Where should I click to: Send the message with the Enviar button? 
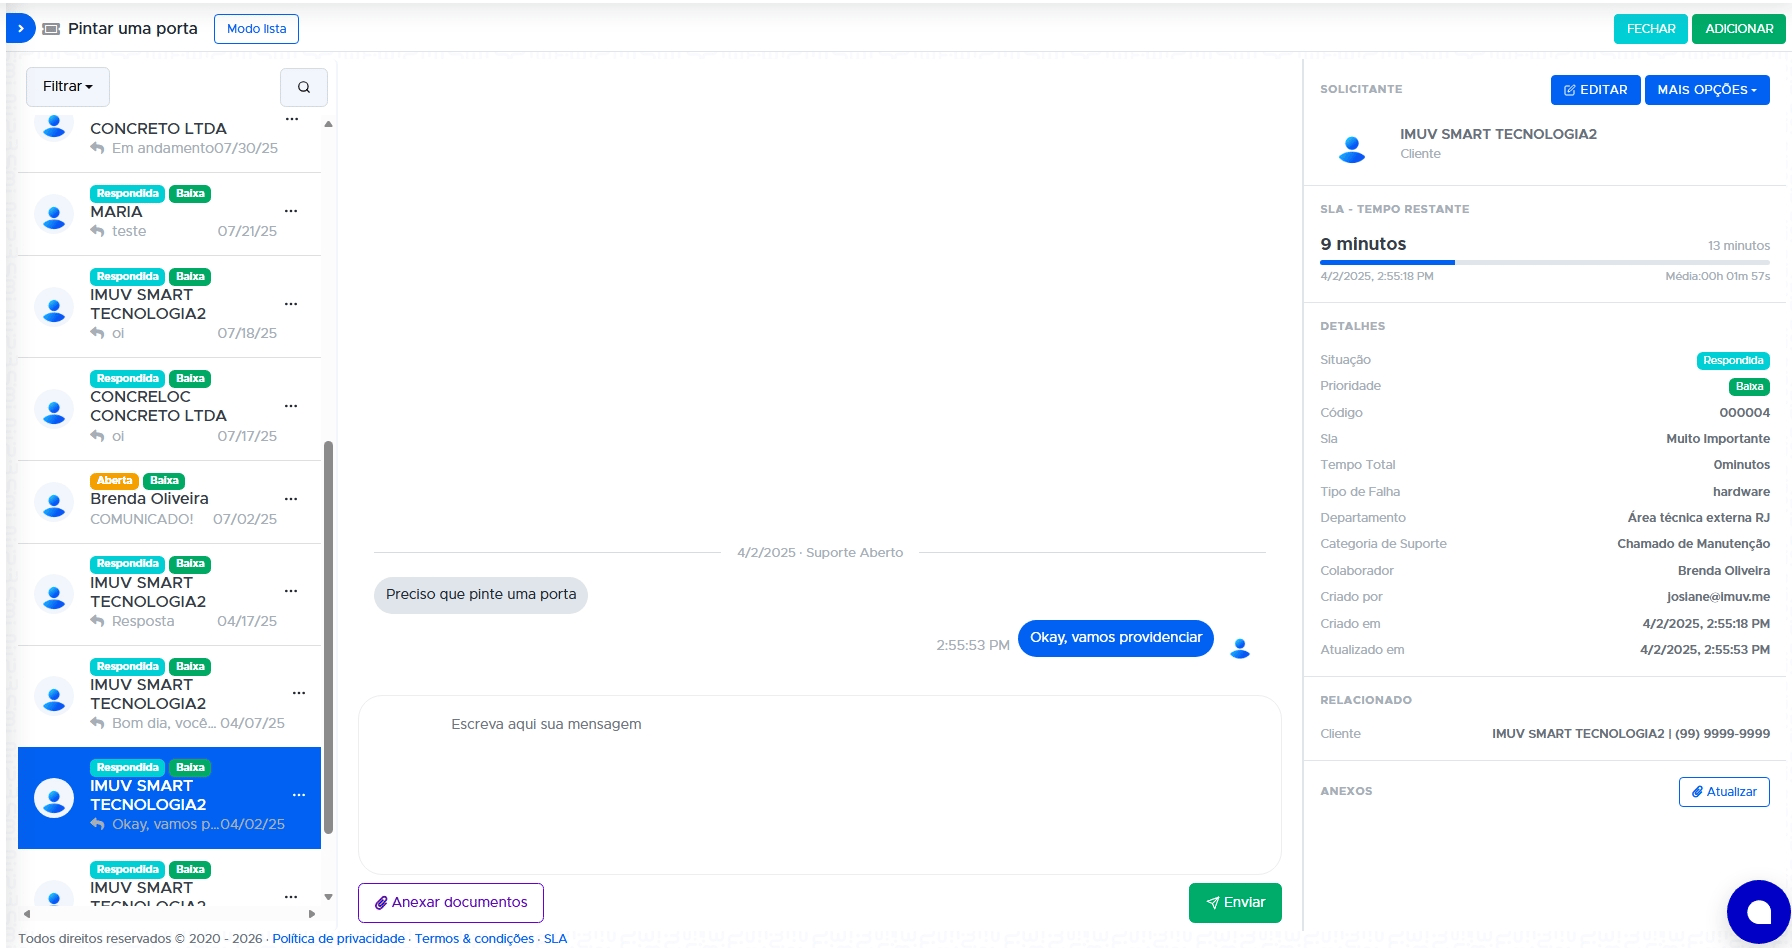[1235, 903]
